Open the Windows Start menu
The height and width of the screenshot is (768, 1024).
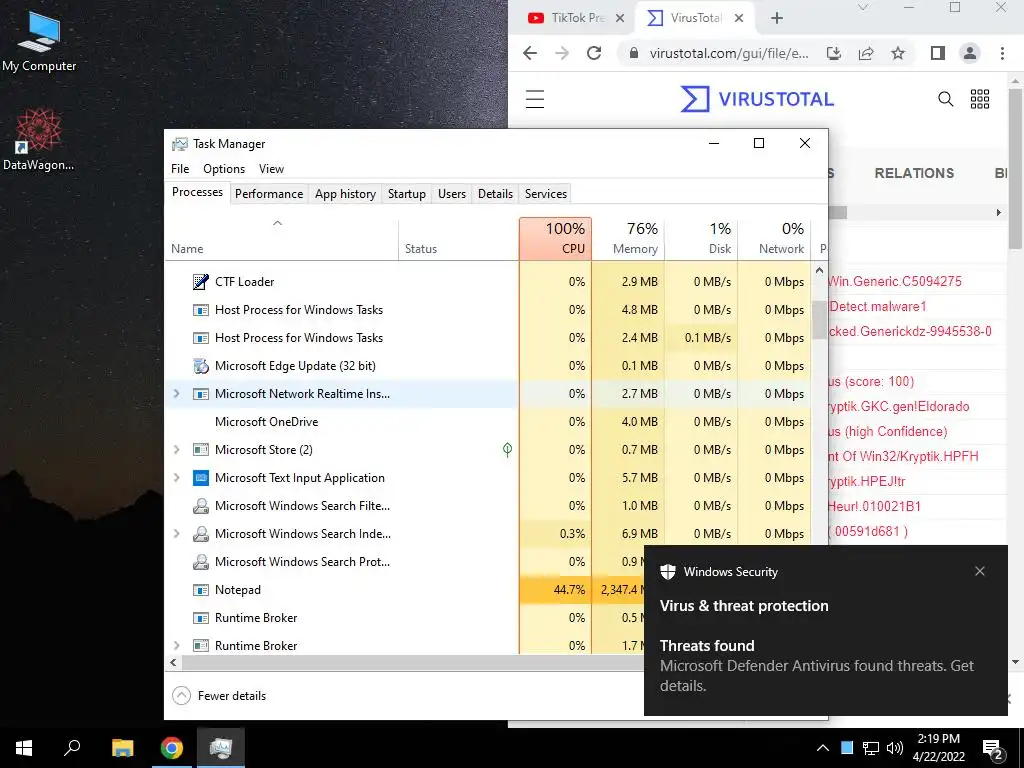point(24,748)
